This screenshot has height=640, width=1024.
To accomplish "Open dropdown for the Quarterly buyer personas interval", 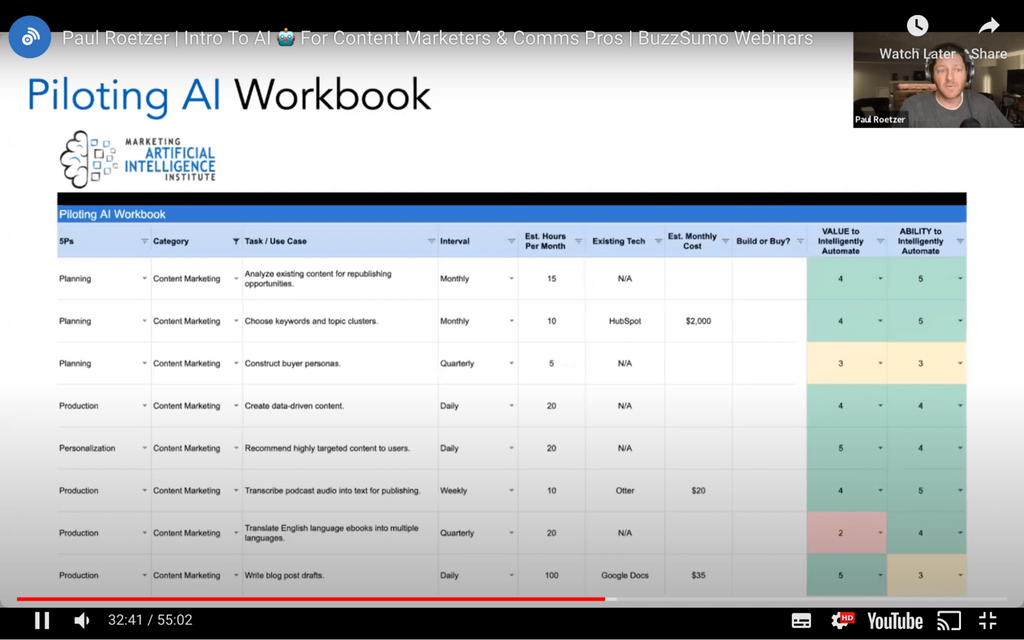I will (511, 364).
